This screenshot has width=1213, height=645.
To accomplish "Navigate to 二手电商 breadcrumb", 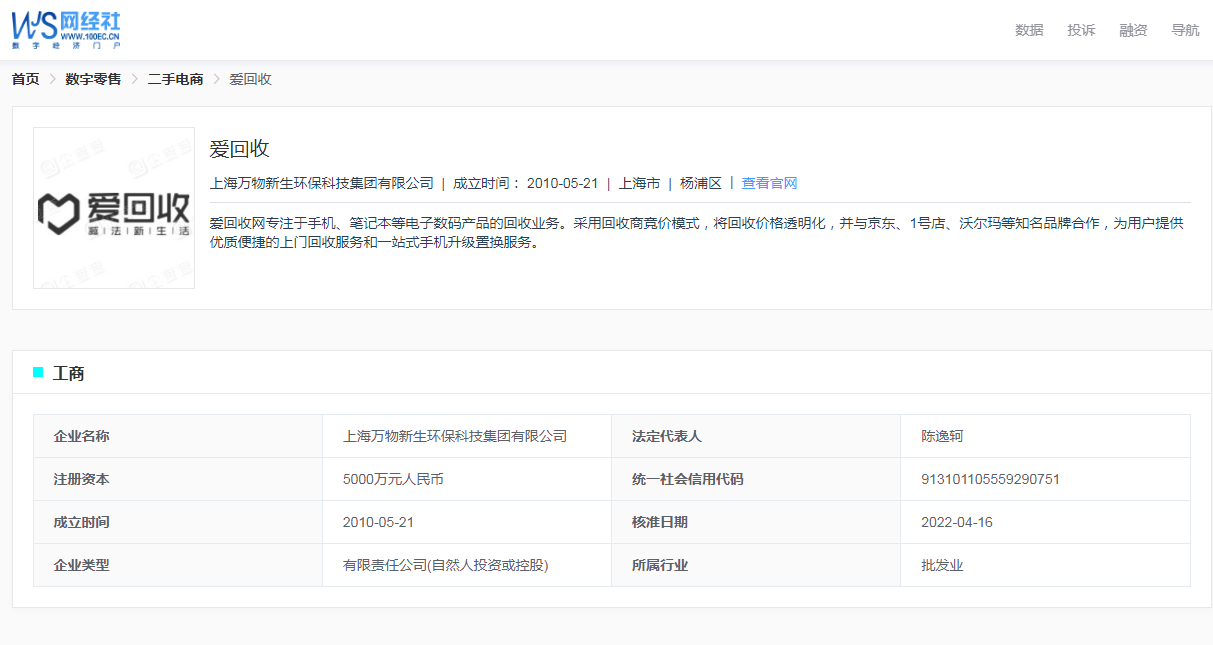I will [x=175, y=79].
